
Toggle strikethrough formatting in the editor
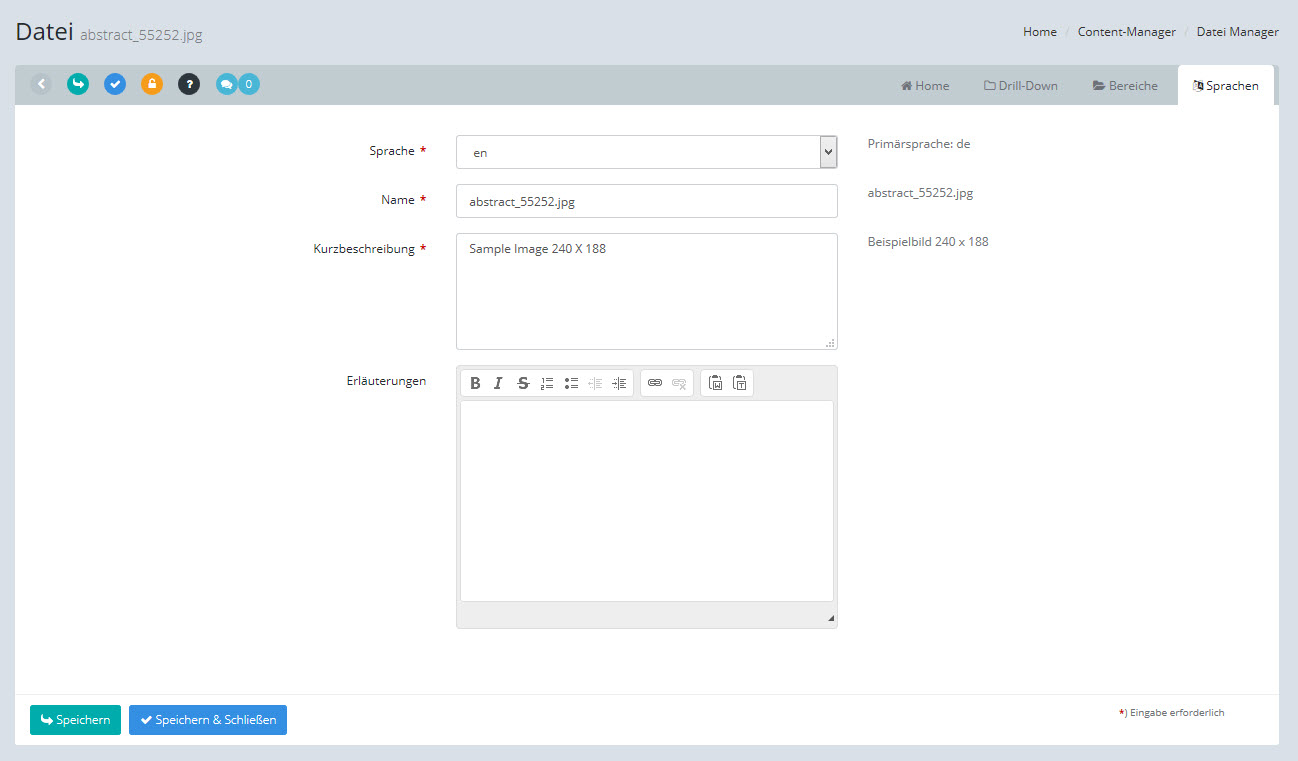point(522,383)
